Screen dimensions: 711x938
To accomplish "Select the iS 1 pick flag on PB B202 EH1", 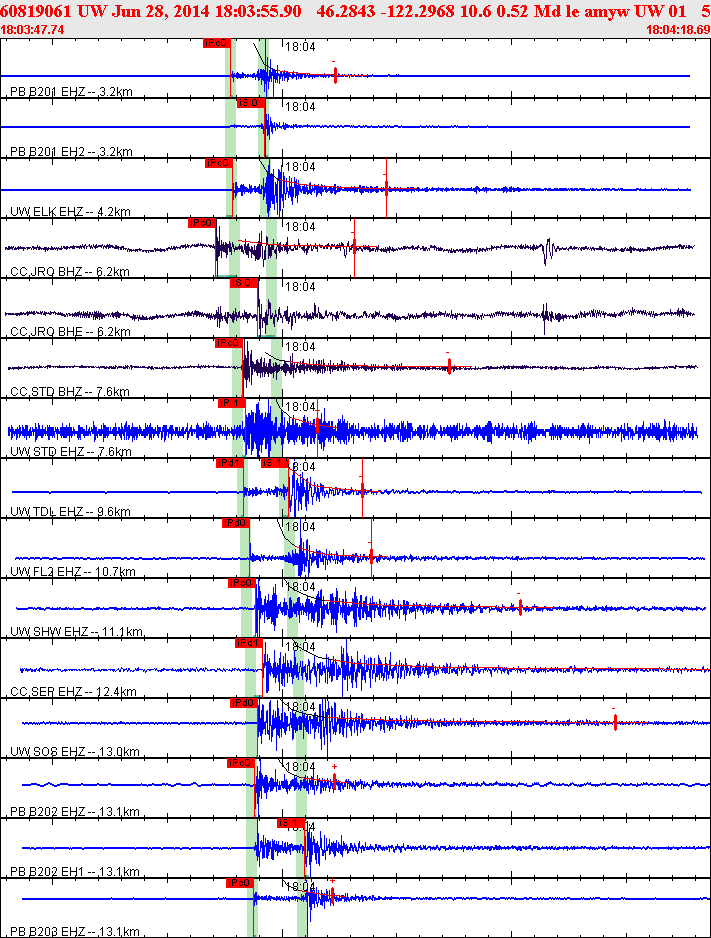I will pyautogui.click(x=291, y=823).
